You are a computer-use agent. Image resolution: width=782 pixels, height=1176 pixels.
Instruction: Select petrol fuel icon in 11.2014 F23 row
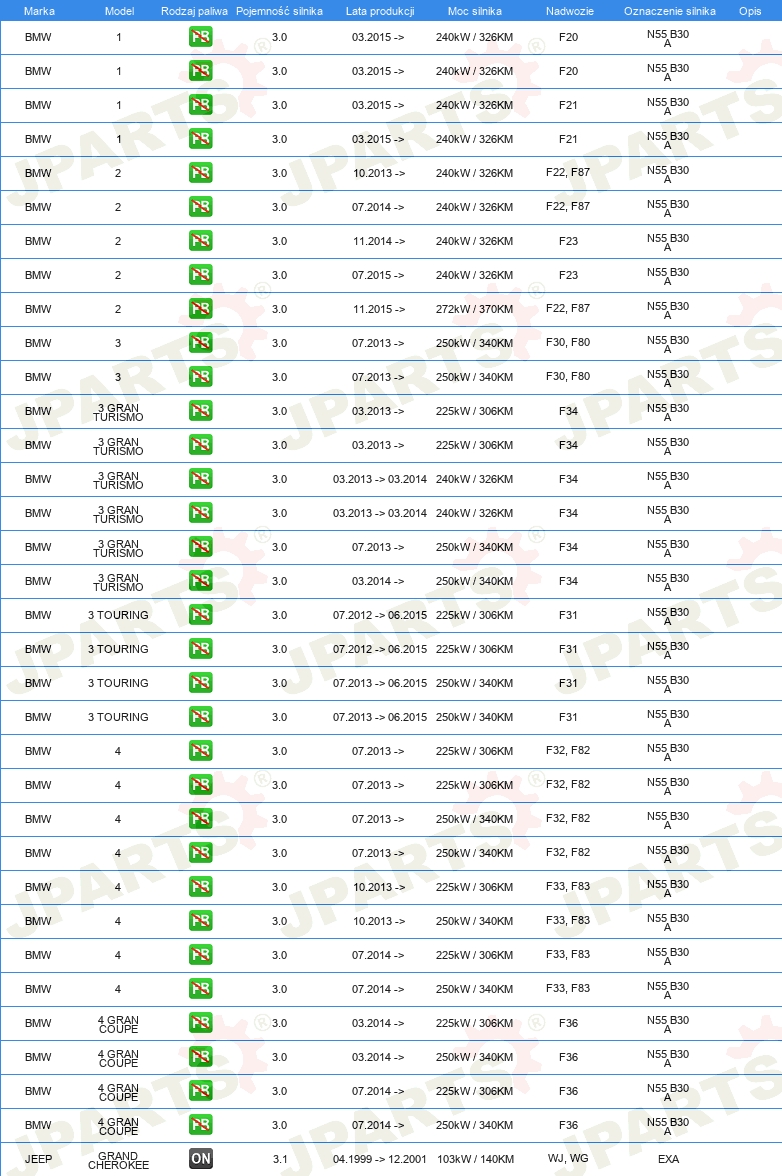(200, 241)
